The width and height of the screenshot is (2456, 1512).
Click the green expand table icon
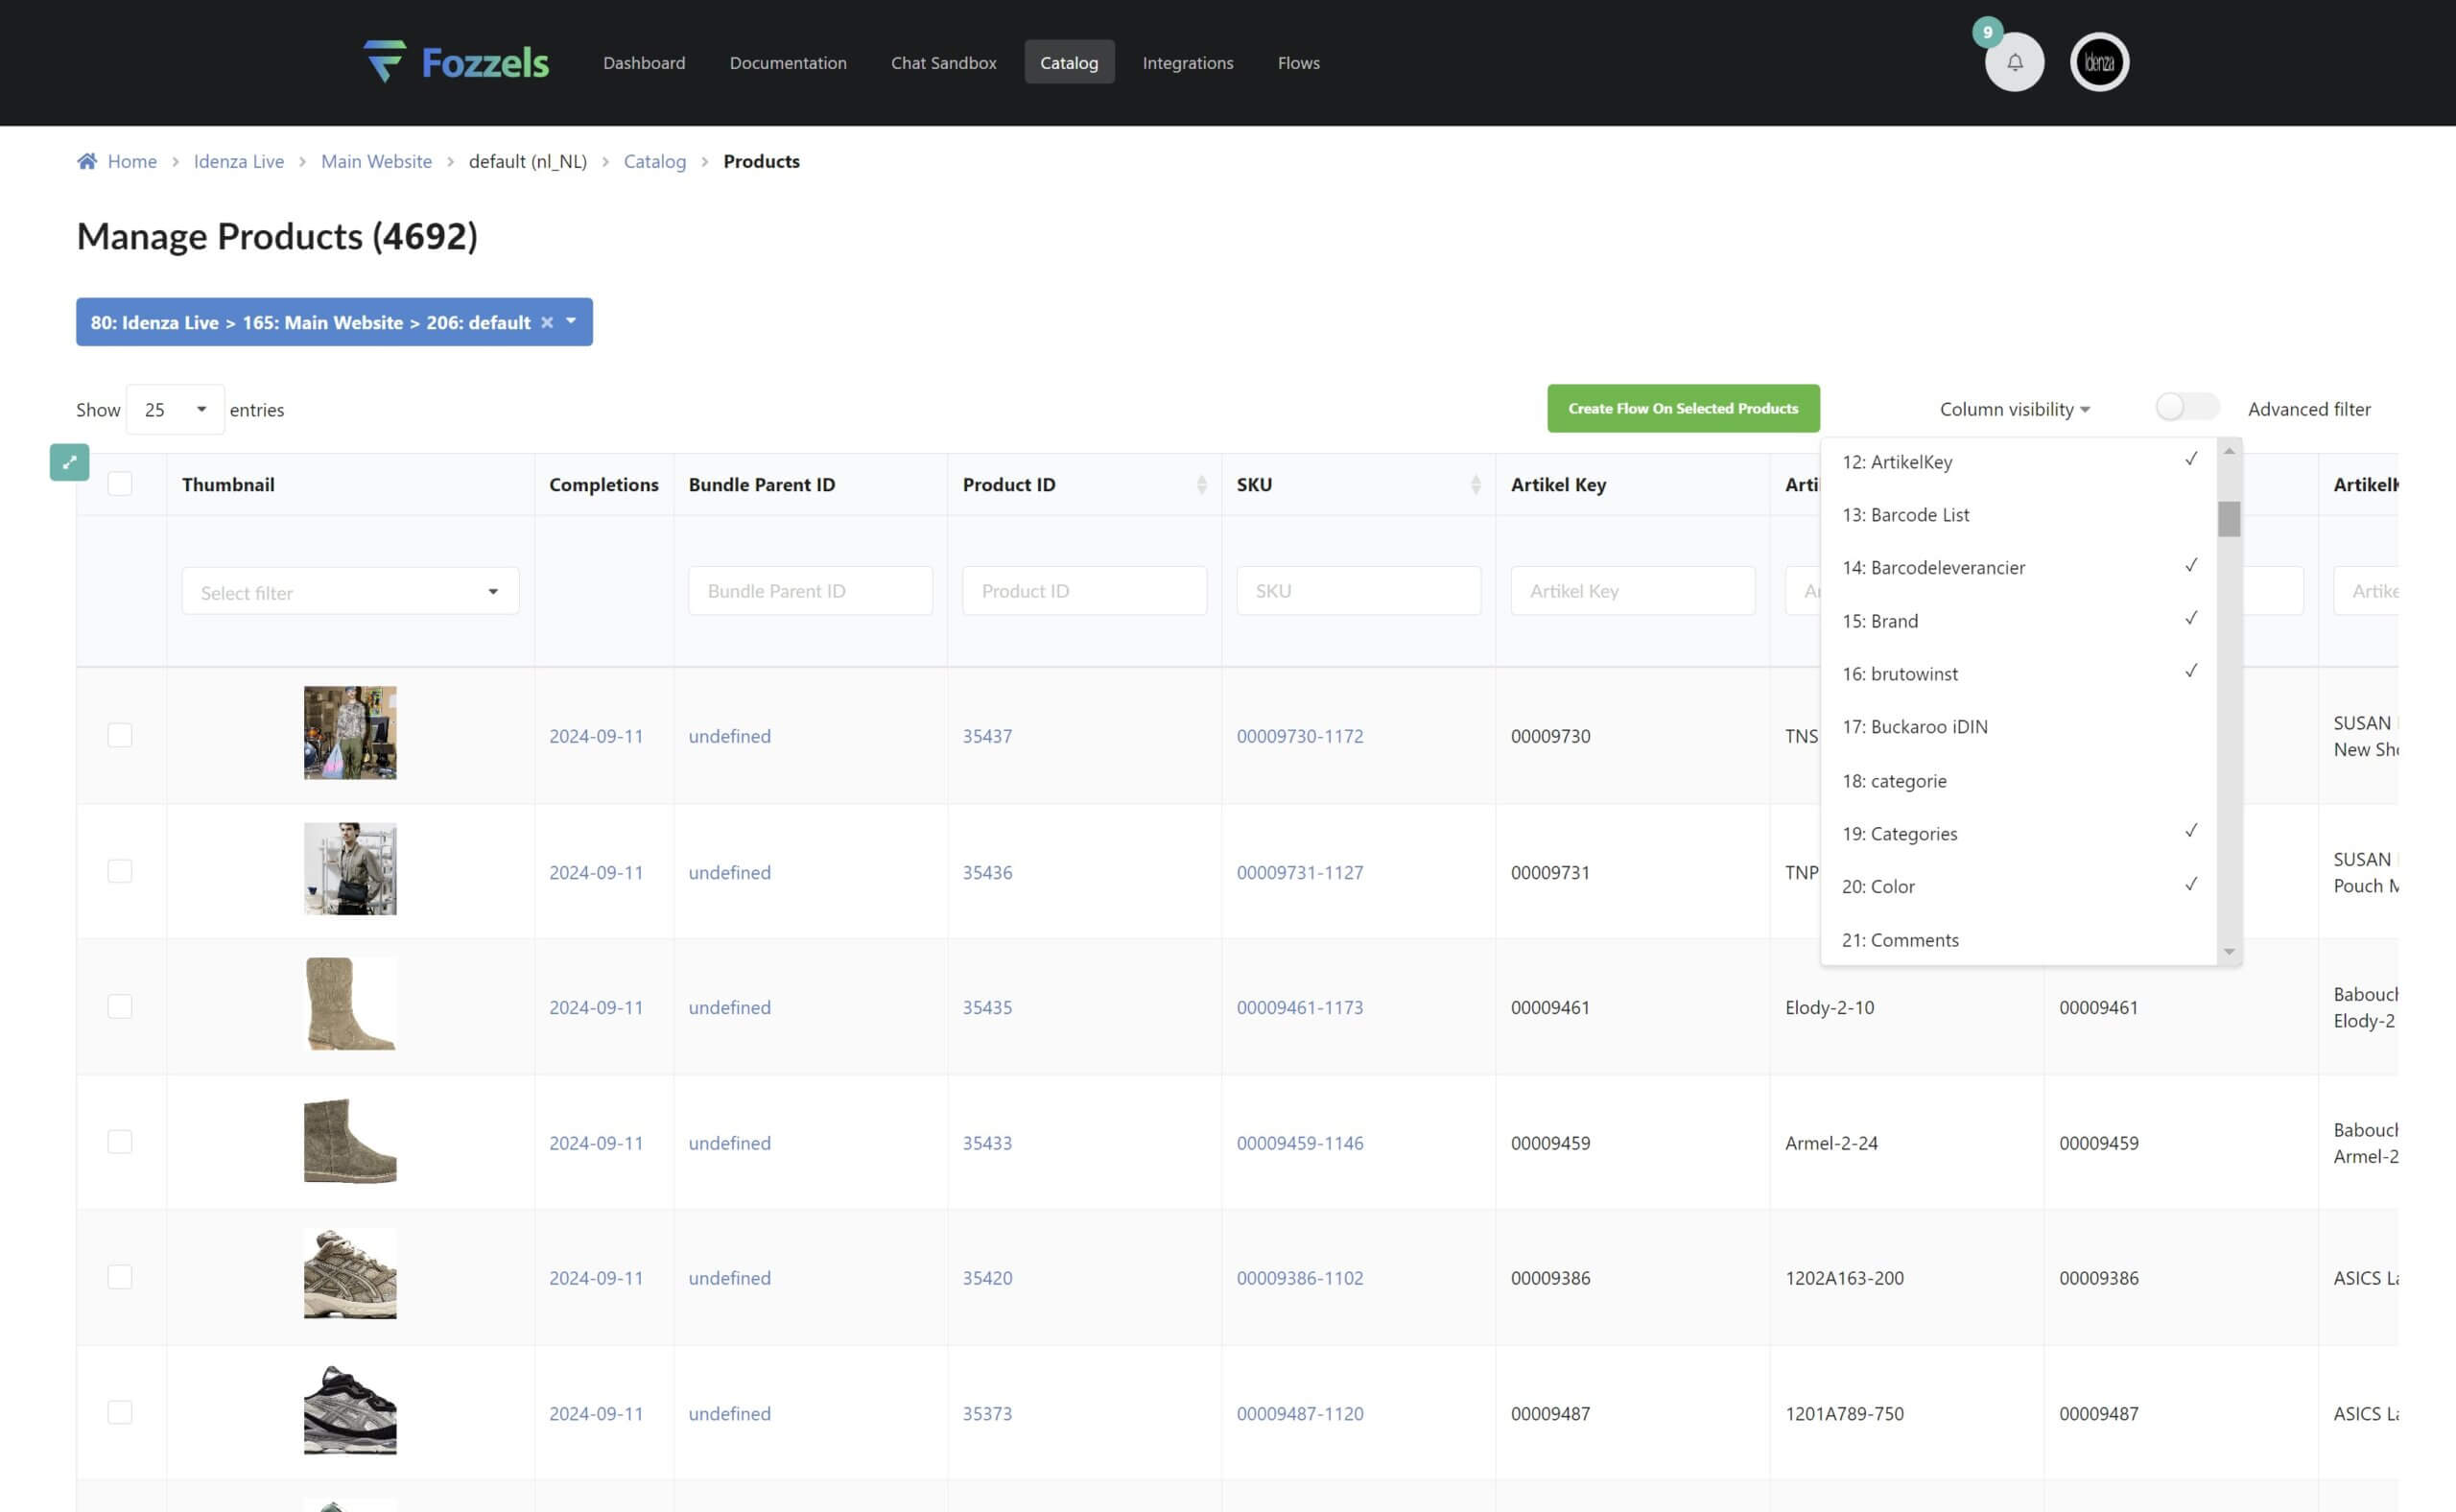(x=69, y=462)
